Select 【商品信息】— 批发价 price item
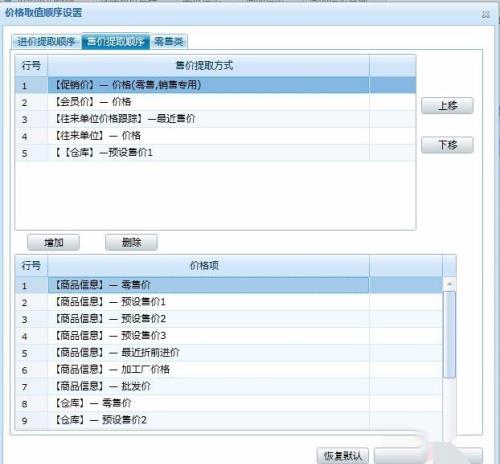This screenshot has height=464, width=500. click(229, 387)
